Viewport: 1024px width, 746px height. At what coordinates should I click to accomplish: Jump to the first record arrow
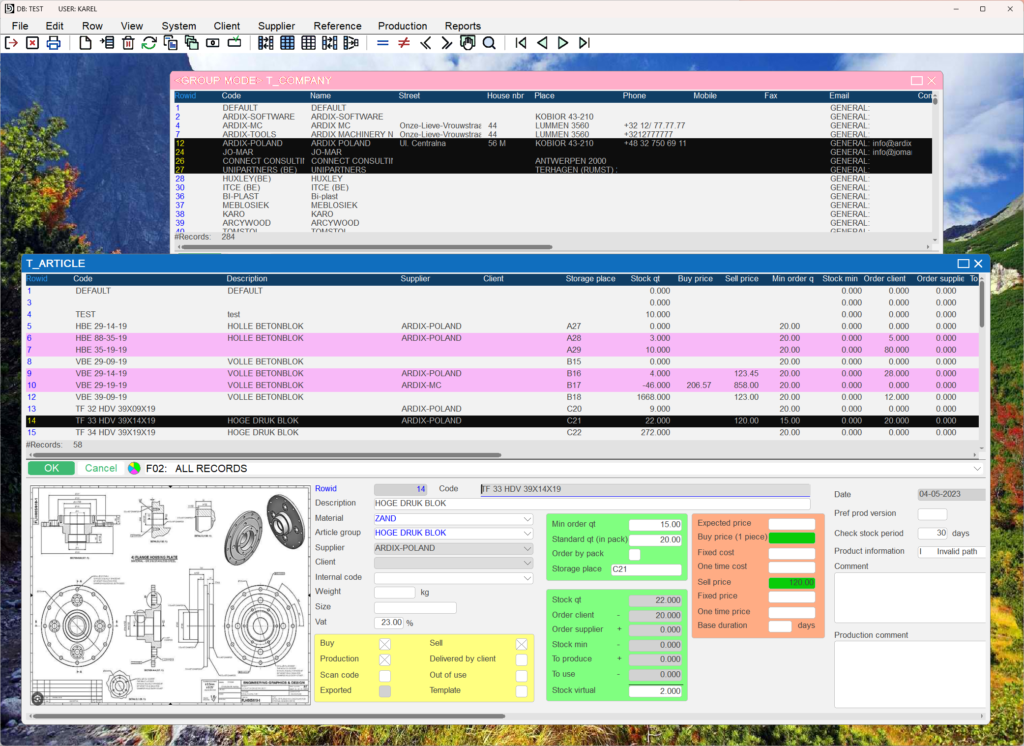point(521,43)
